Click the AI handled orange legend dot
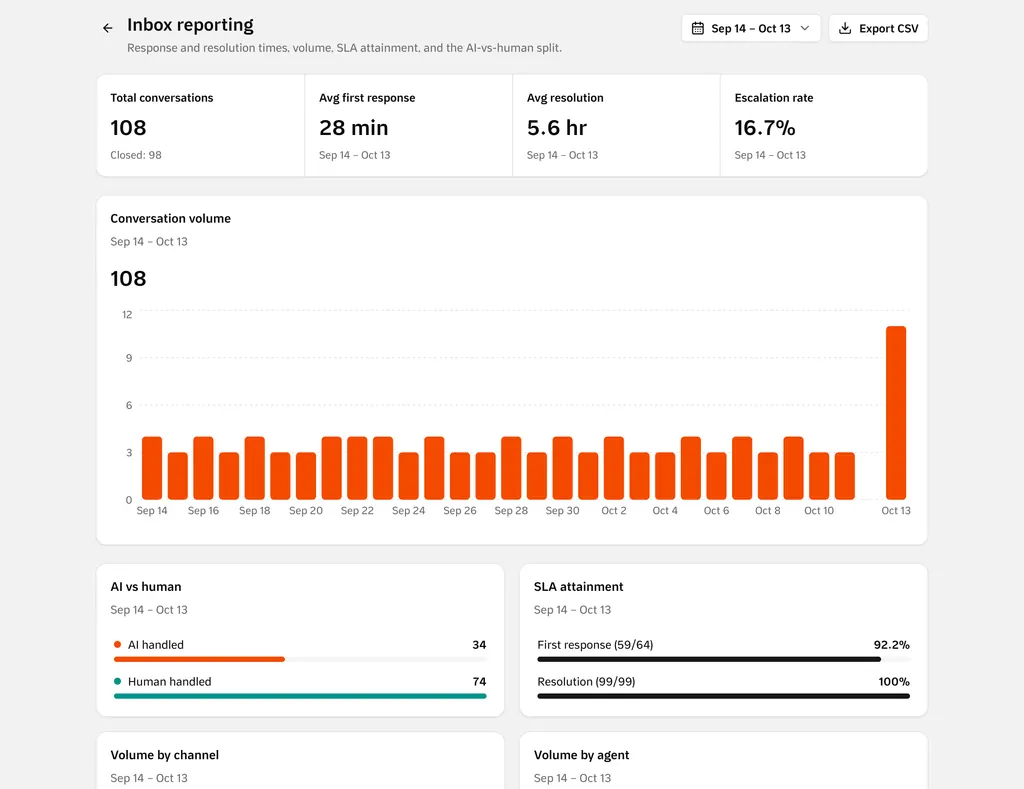 click(x=118, y=644)
